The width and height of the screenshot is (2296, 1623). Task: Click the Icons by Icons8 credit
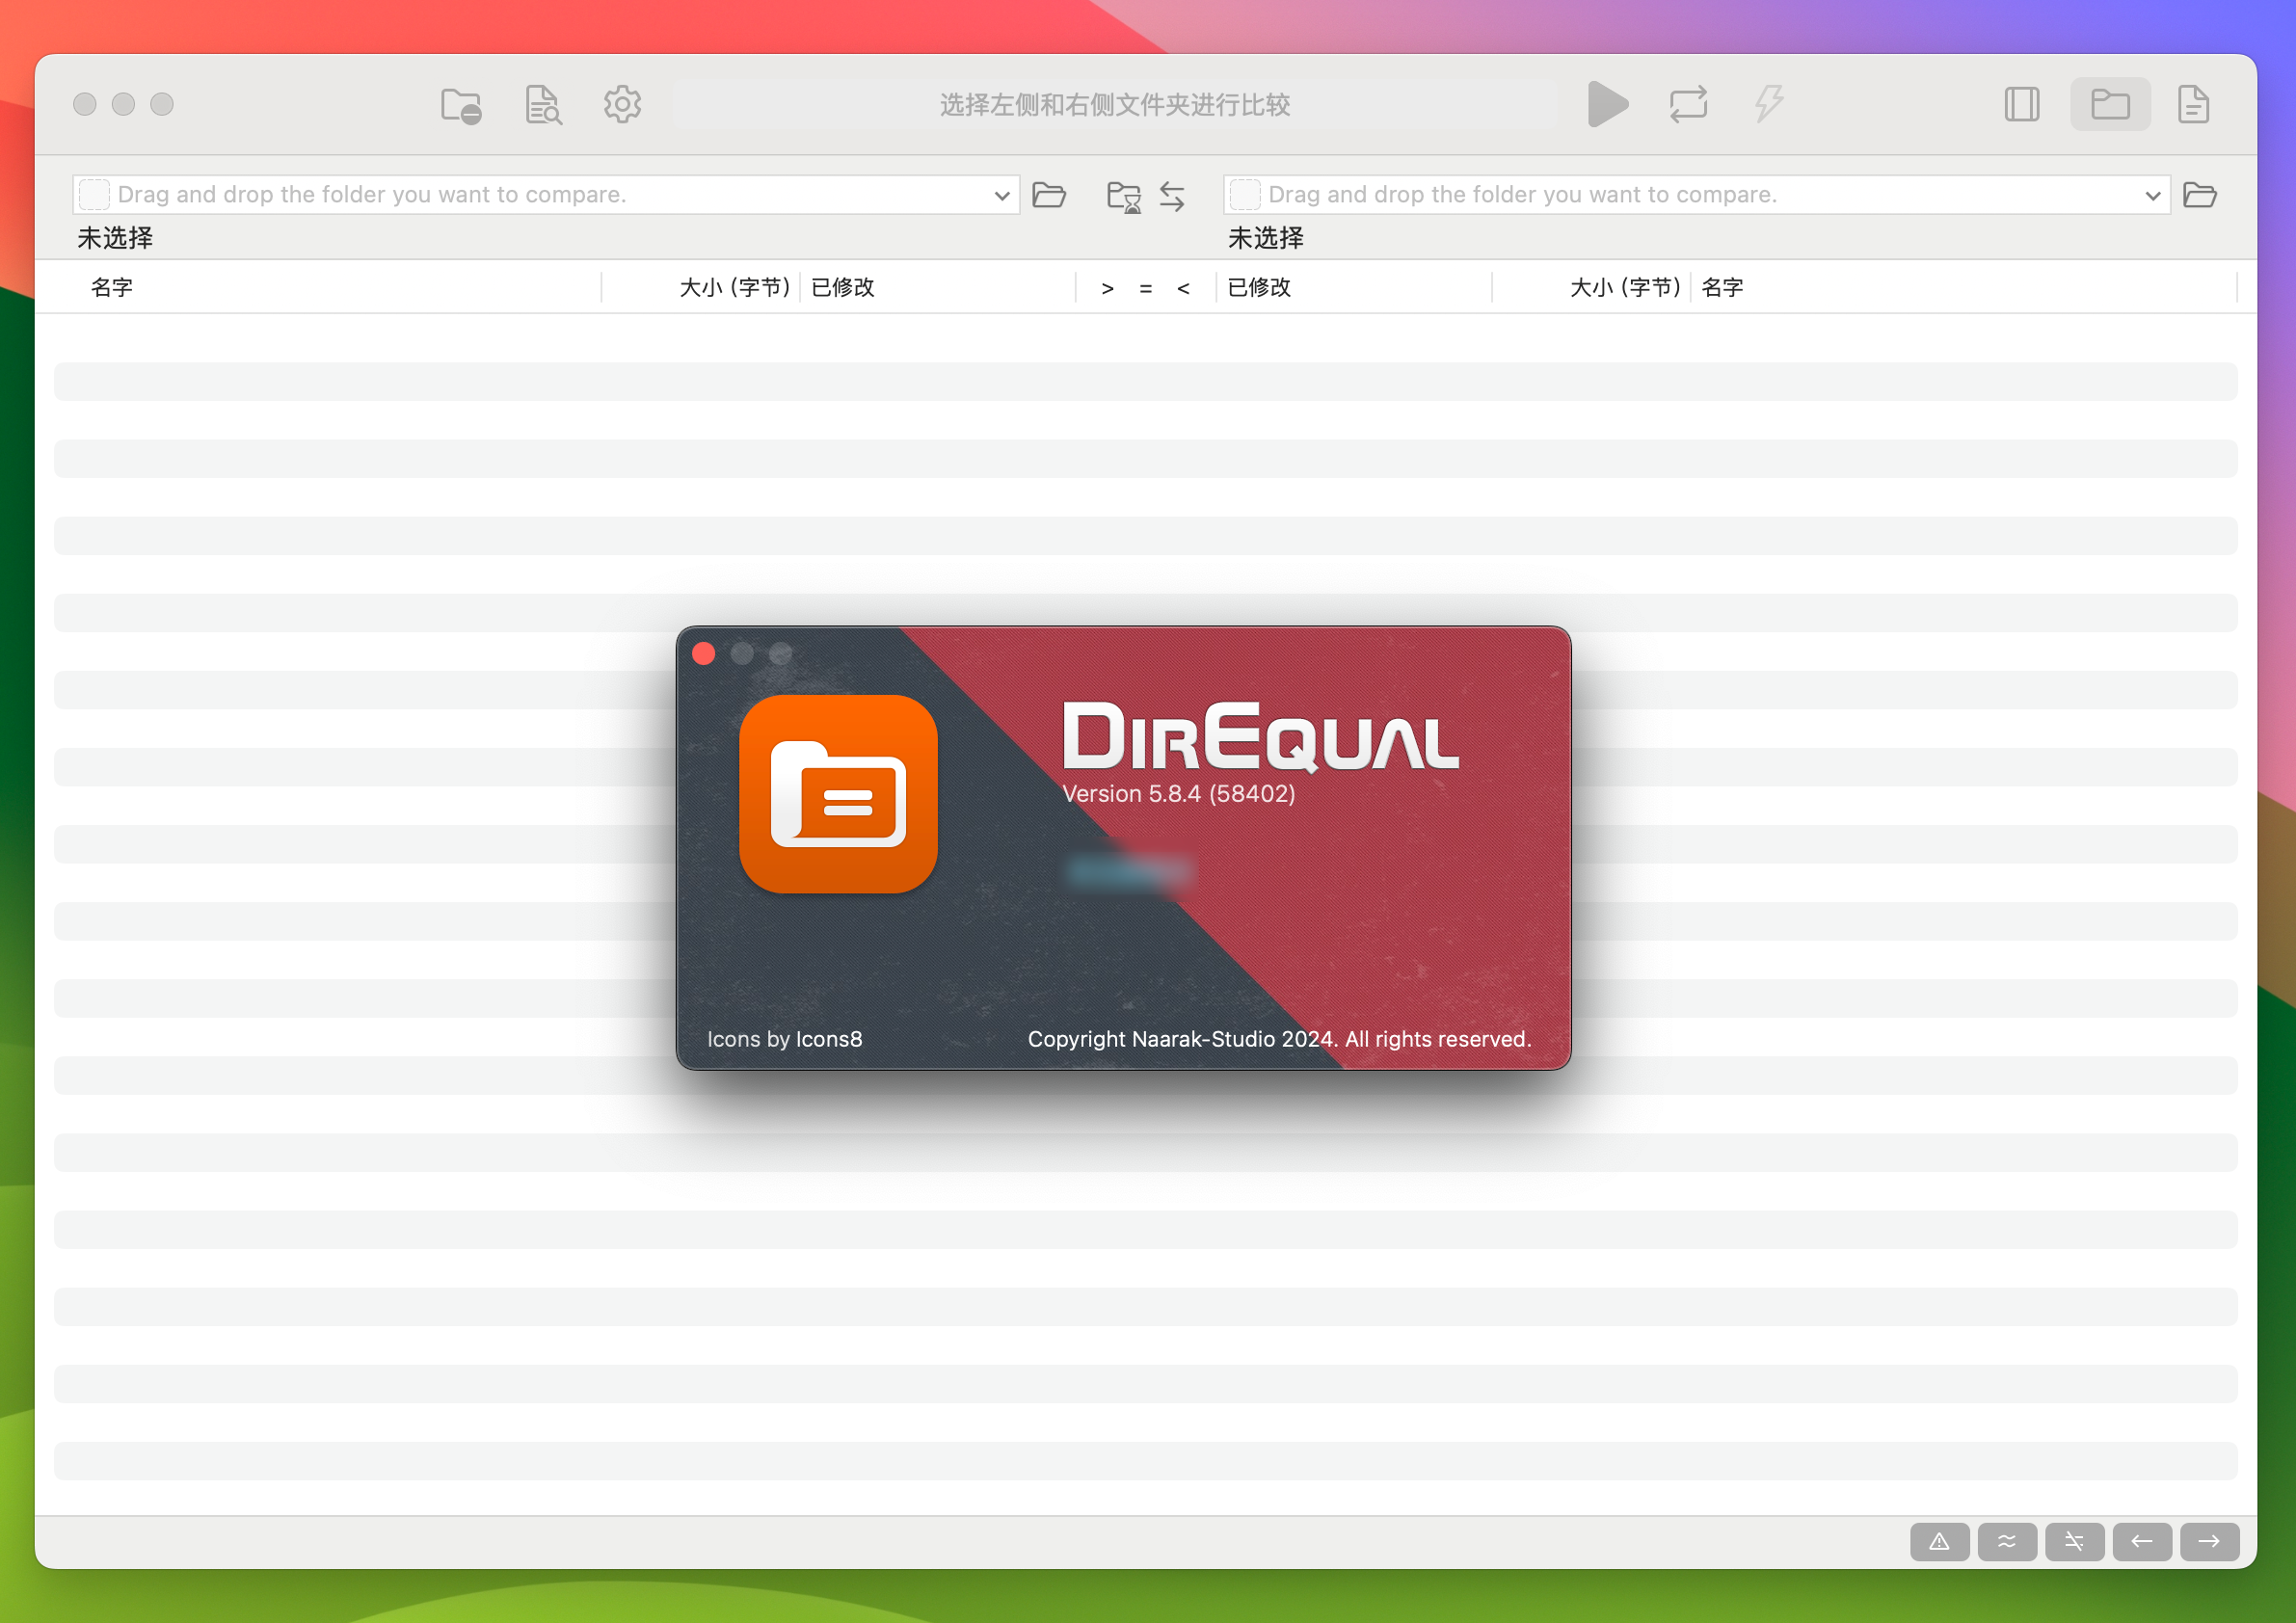[784, 1039]
